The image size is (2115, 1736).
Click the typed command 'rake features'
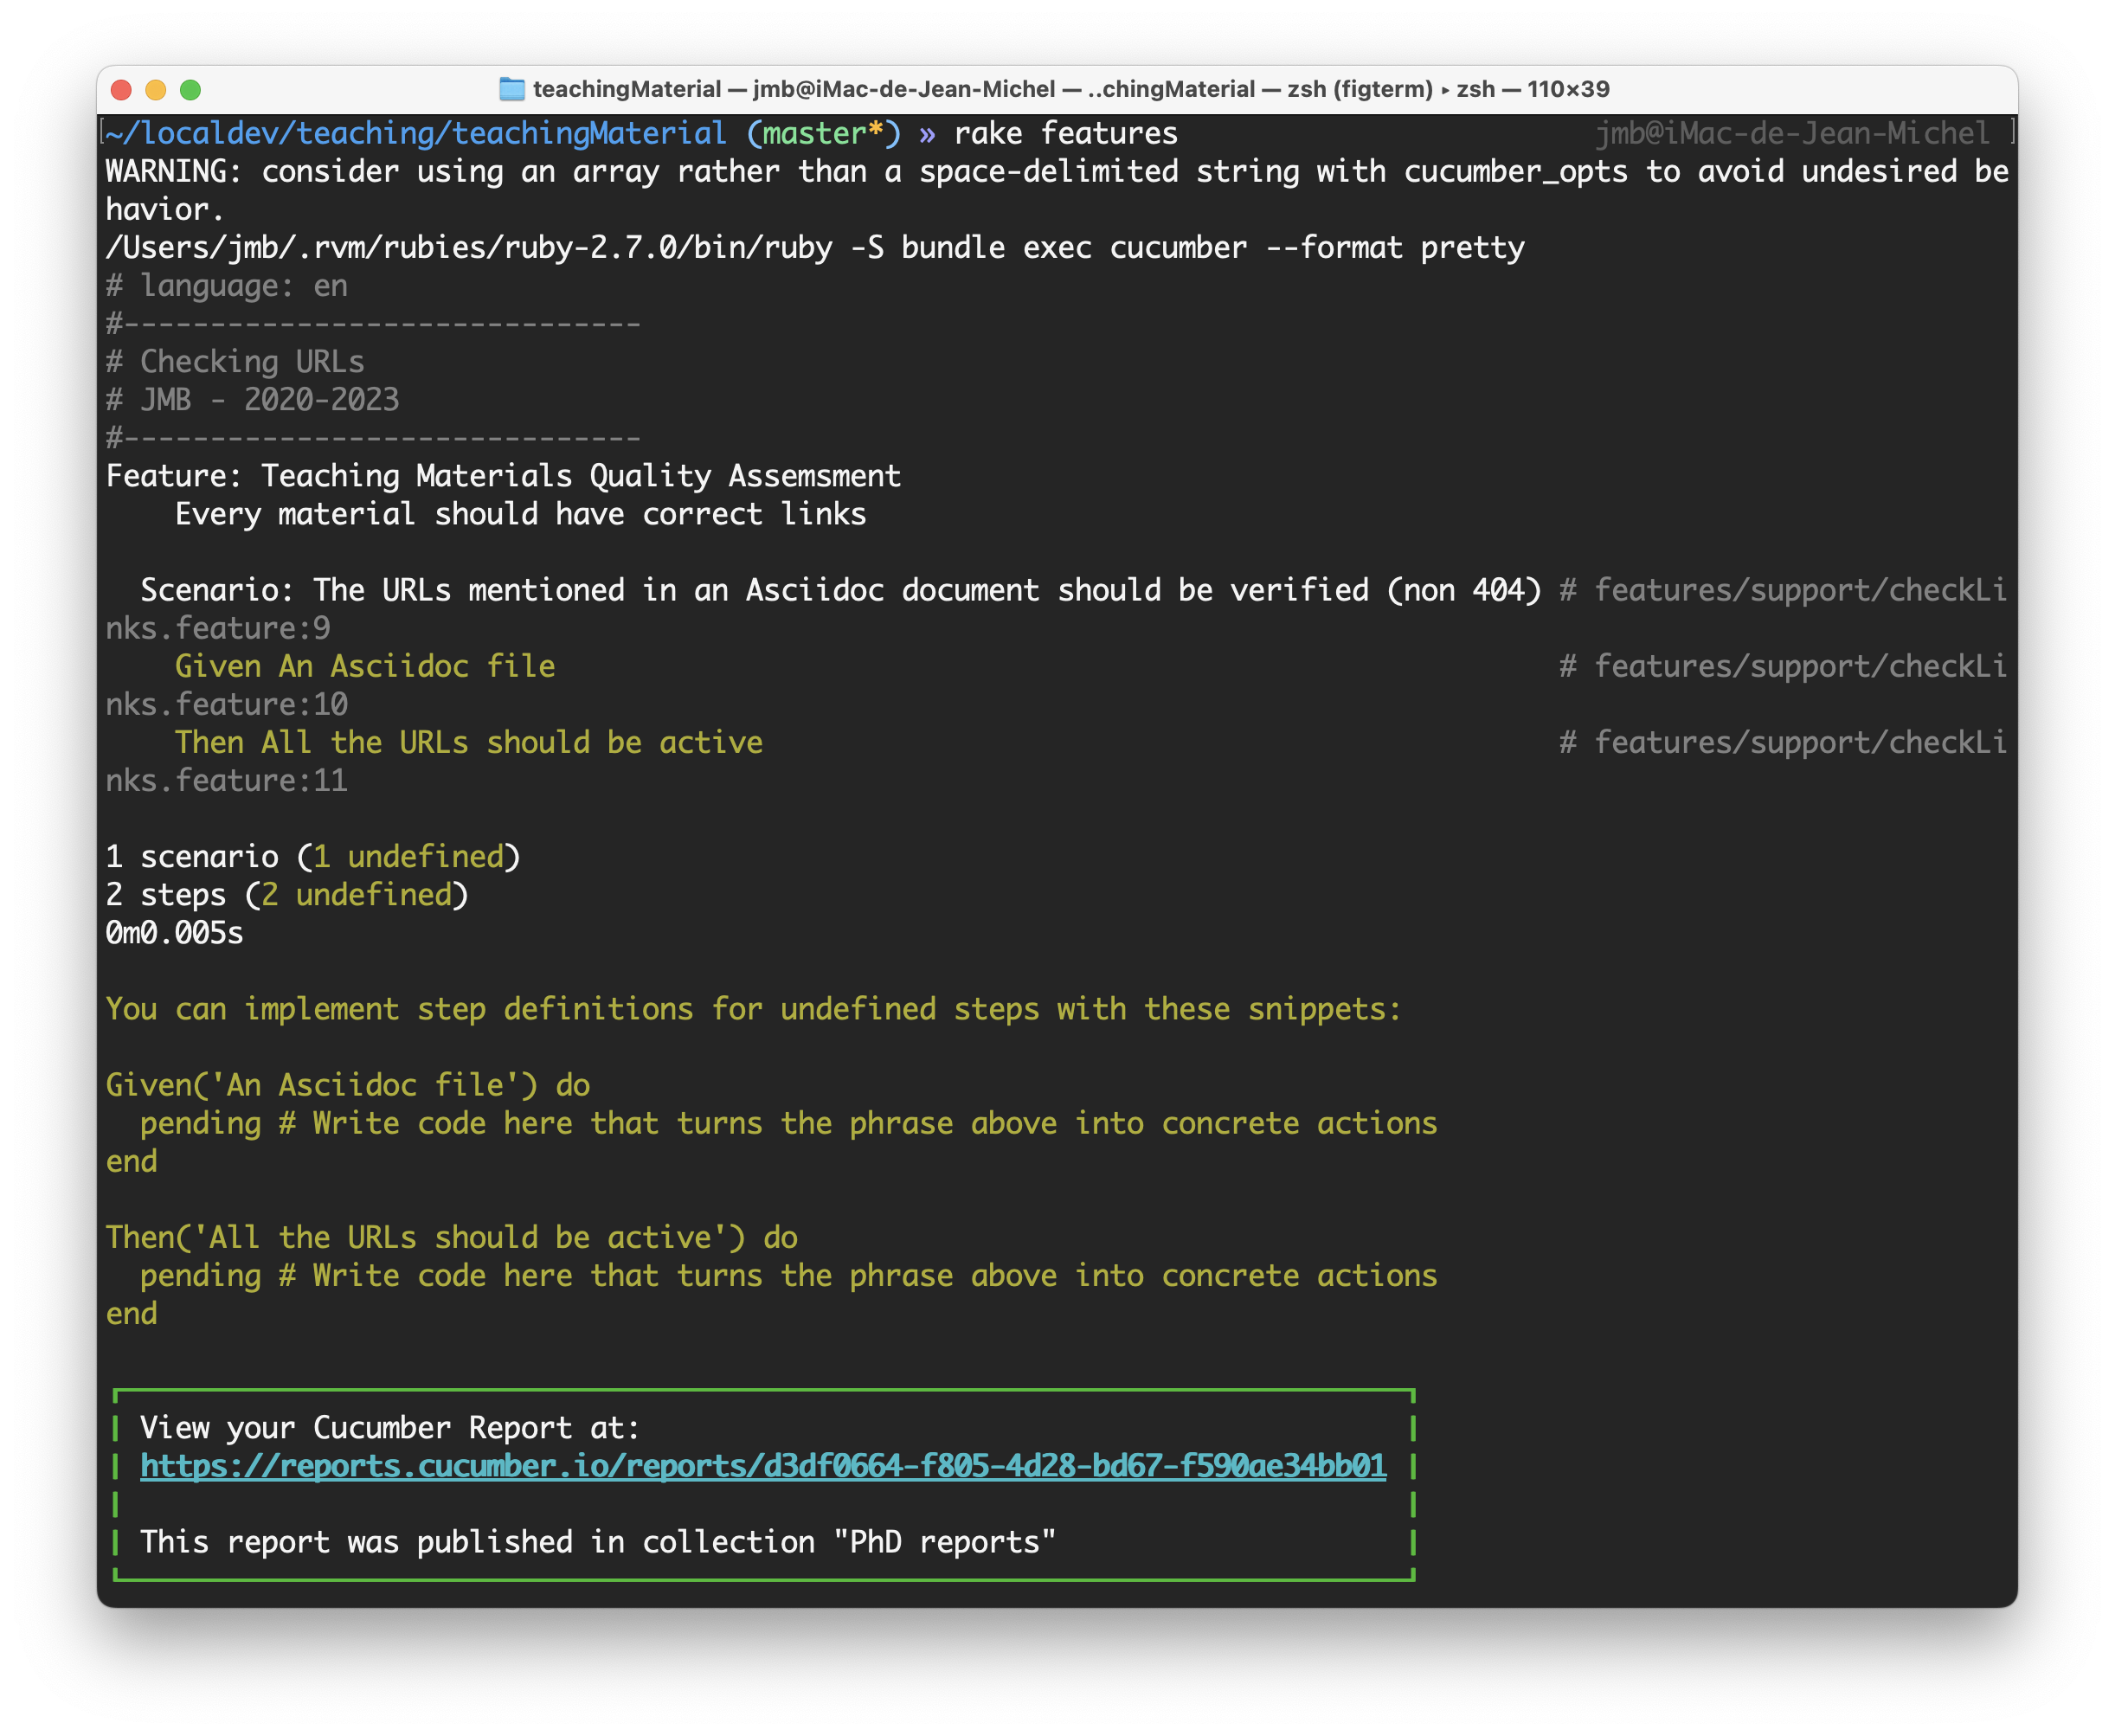1066,133
